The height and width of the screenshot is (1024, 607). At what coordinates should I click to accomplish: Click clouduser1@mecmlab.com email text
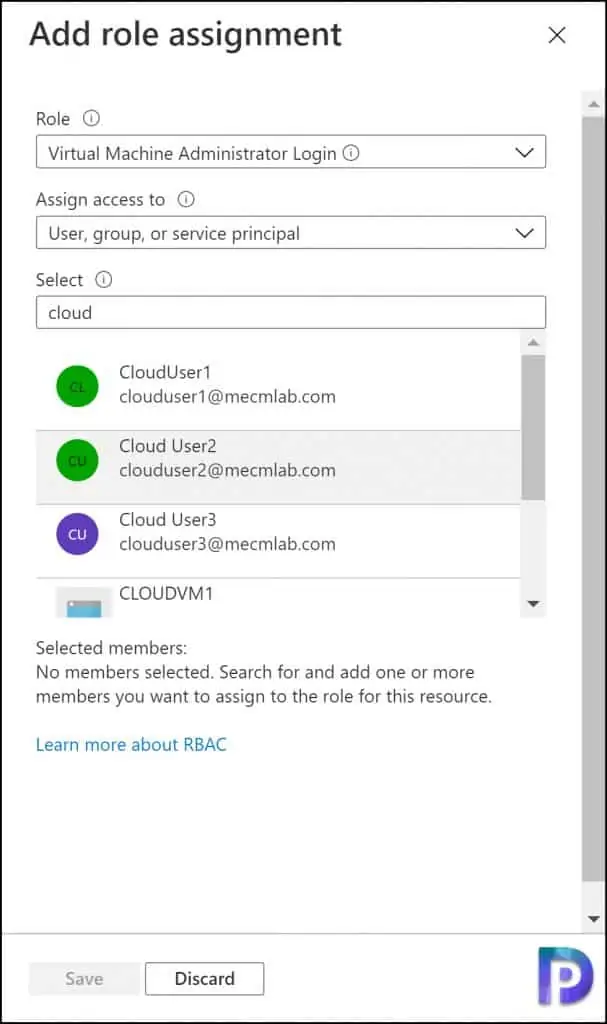point(227,397)
